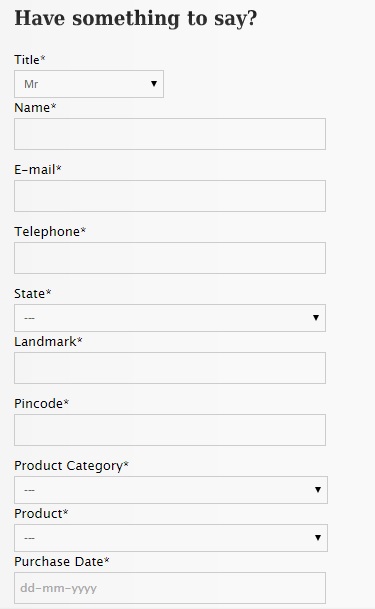Click the E-mail* field label
The width and height of the screenshot is (375, 609).
click(x=38, y=170)
